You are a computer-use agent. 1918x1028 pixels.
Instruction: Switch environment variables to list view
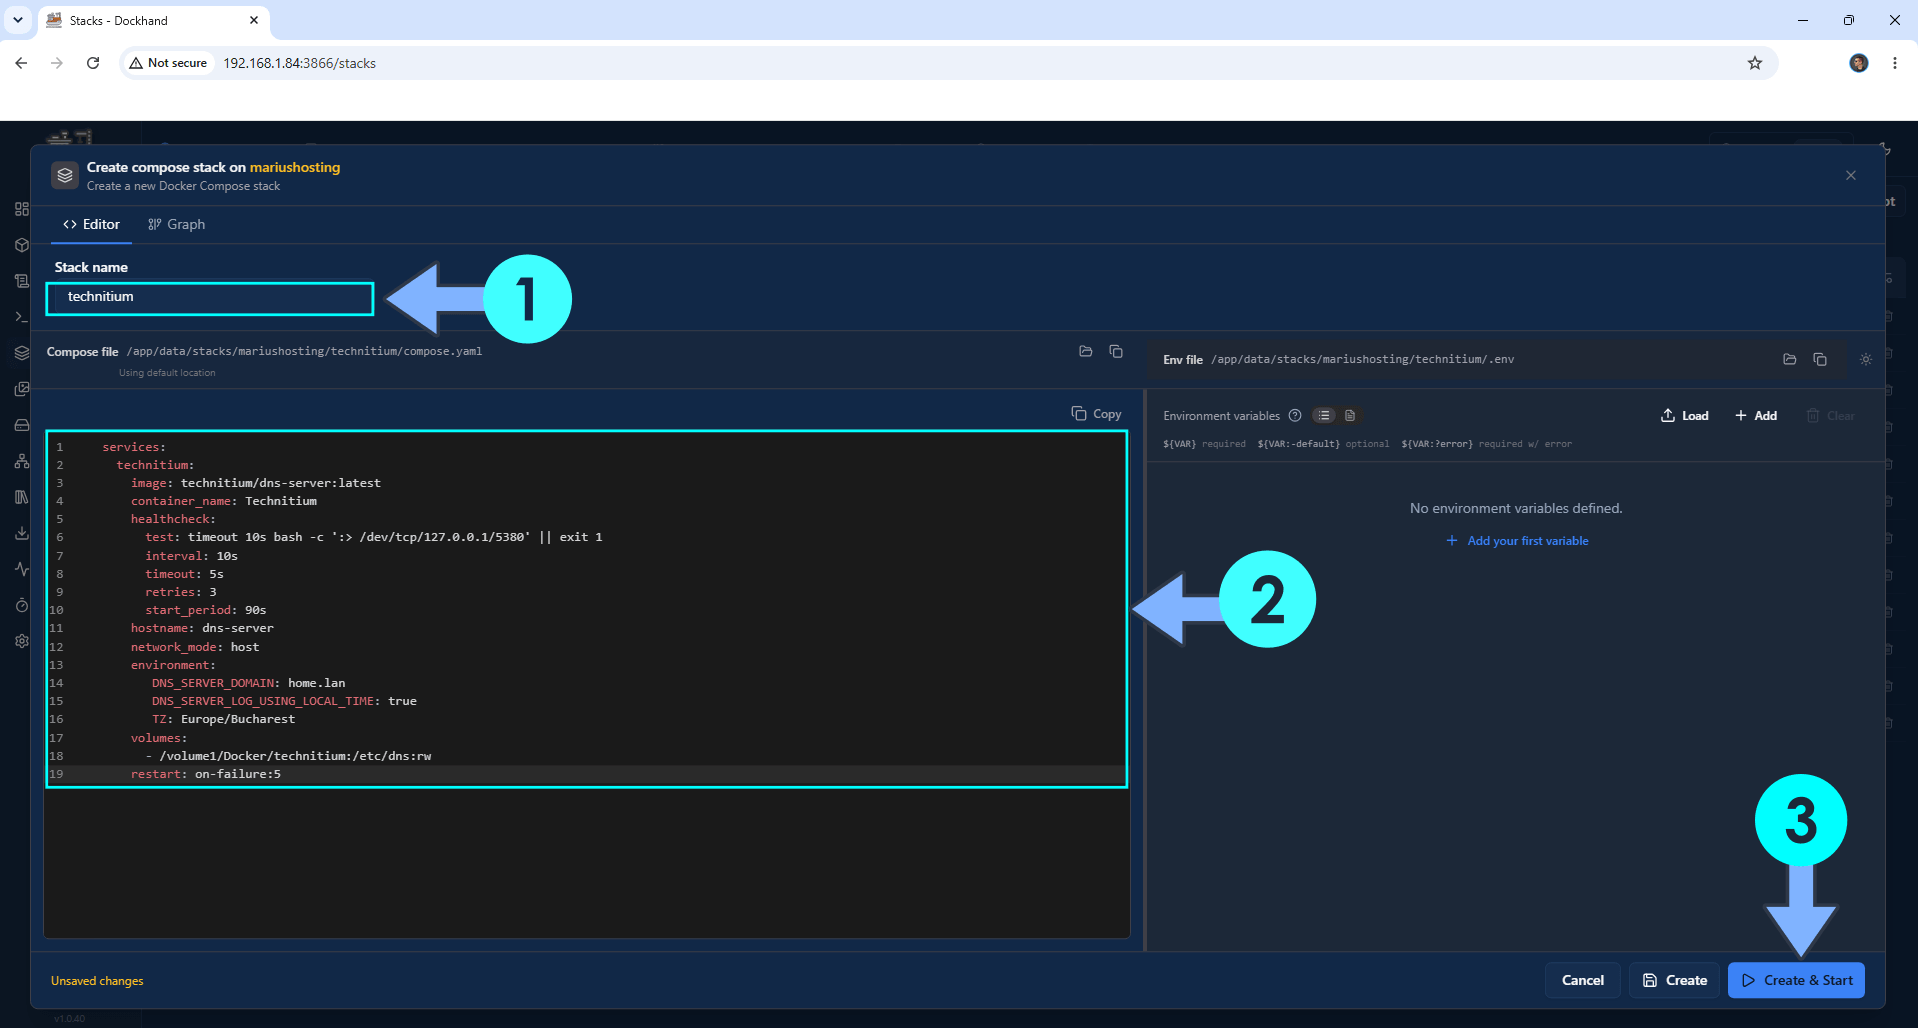click(x=1324, y=415)
